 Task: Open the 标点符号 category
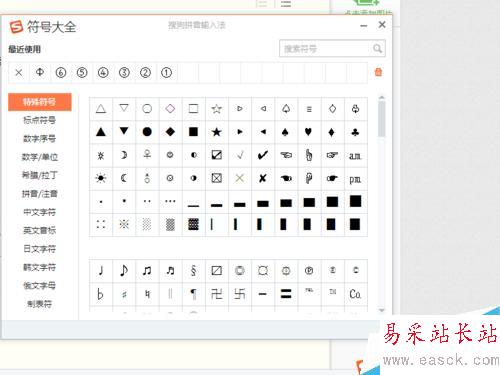coord(40,120)
